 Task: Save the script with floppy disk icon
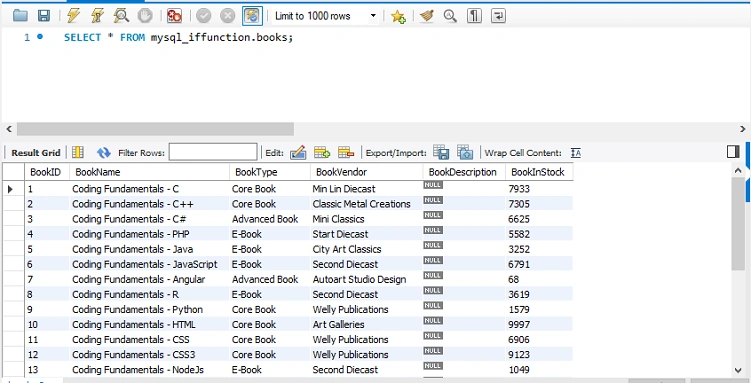point(44,16)
